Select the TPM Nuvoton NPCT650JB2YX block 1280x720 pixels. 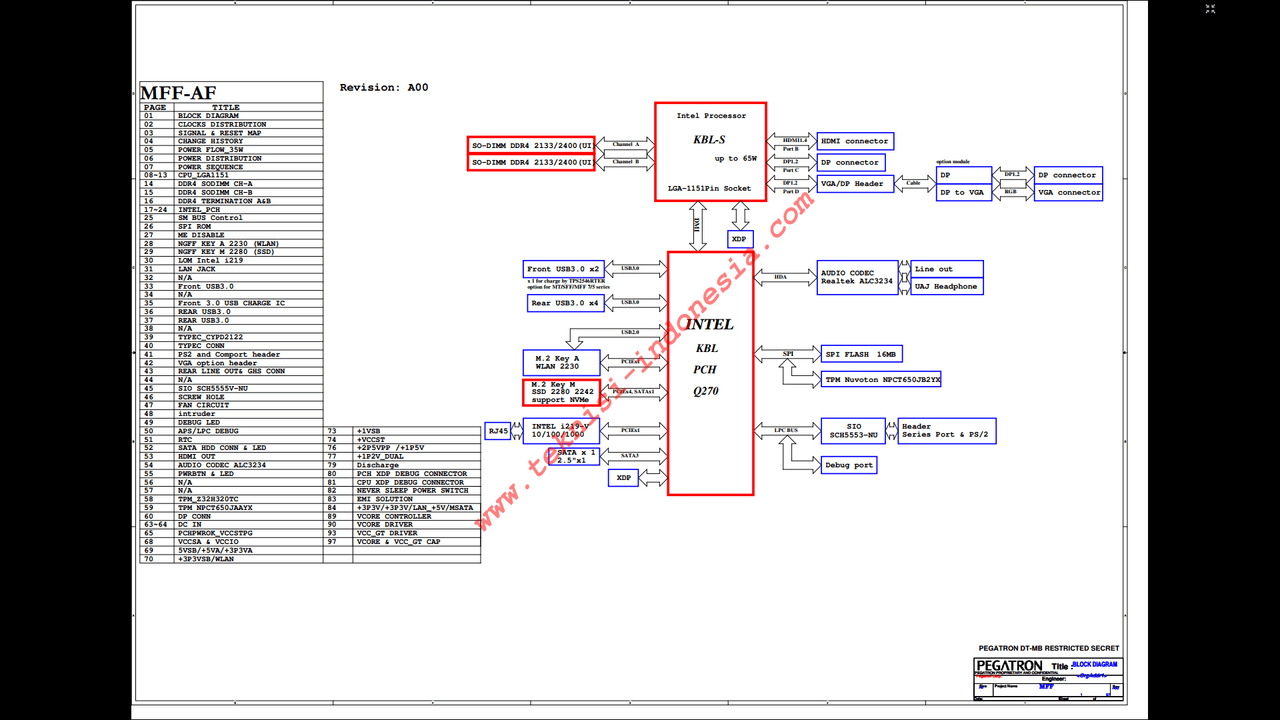[880, 380]
